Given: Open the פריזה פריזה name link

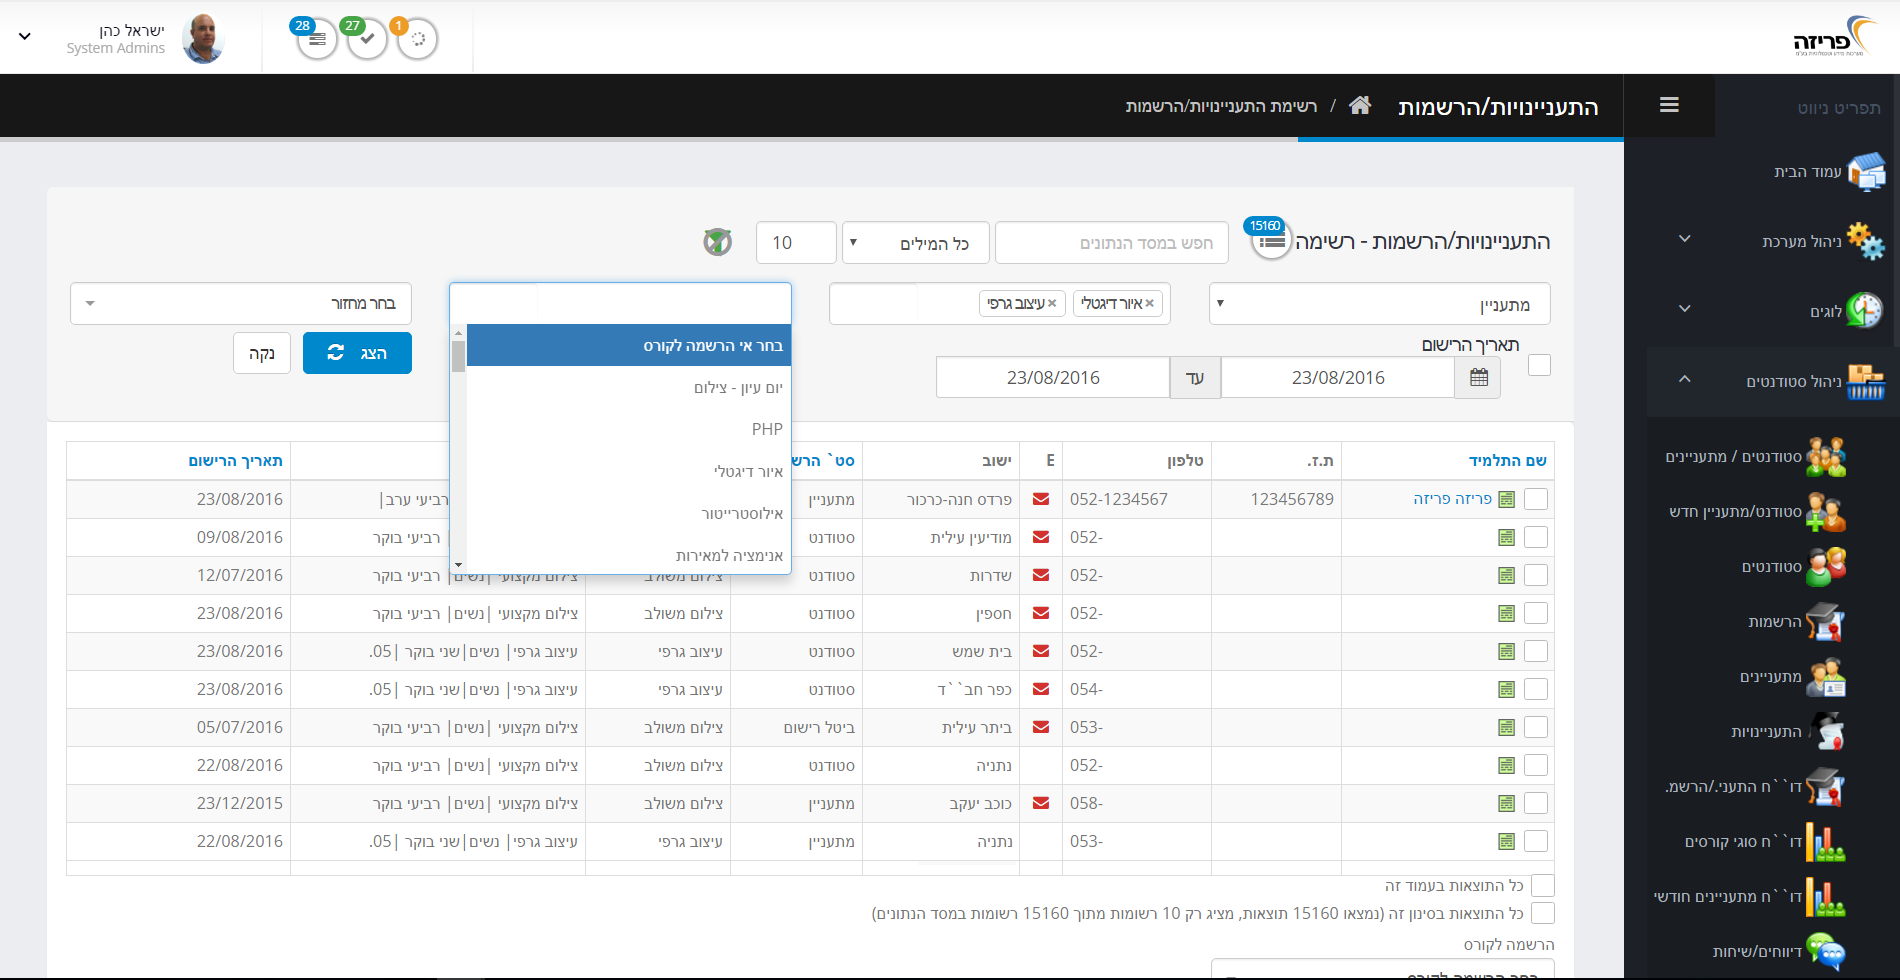Looking at the screenshot, I should click(1452, 499).
